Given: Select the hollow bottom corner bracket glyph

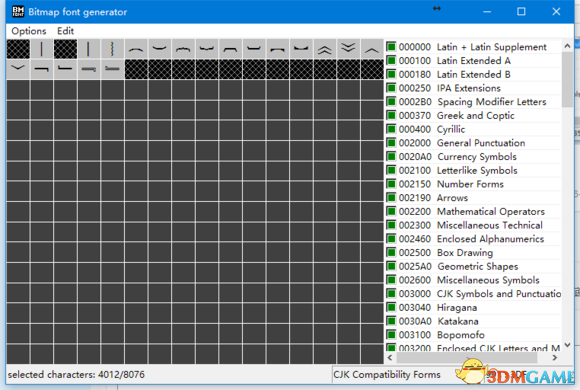Looking at the screenshot, I should click(112, 69).
